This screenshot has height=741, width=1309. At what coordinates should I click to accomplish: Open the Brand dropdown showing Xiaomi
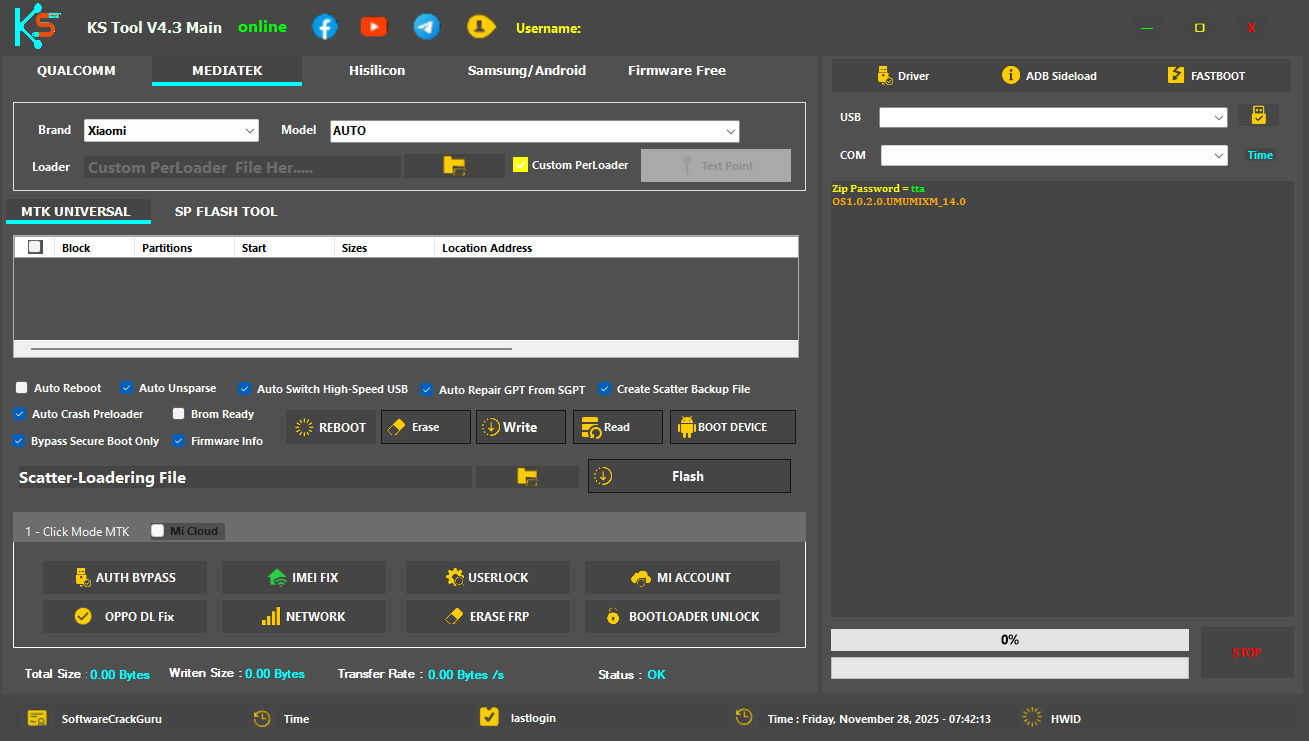(171, 130)
